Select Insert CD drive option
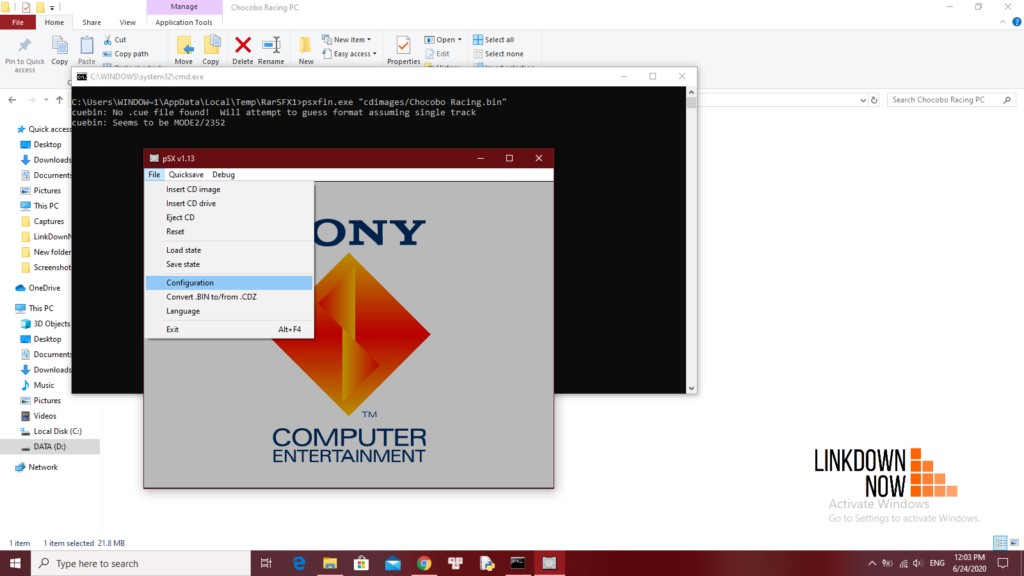The image size is (1024, 576). tap(229, 203)
